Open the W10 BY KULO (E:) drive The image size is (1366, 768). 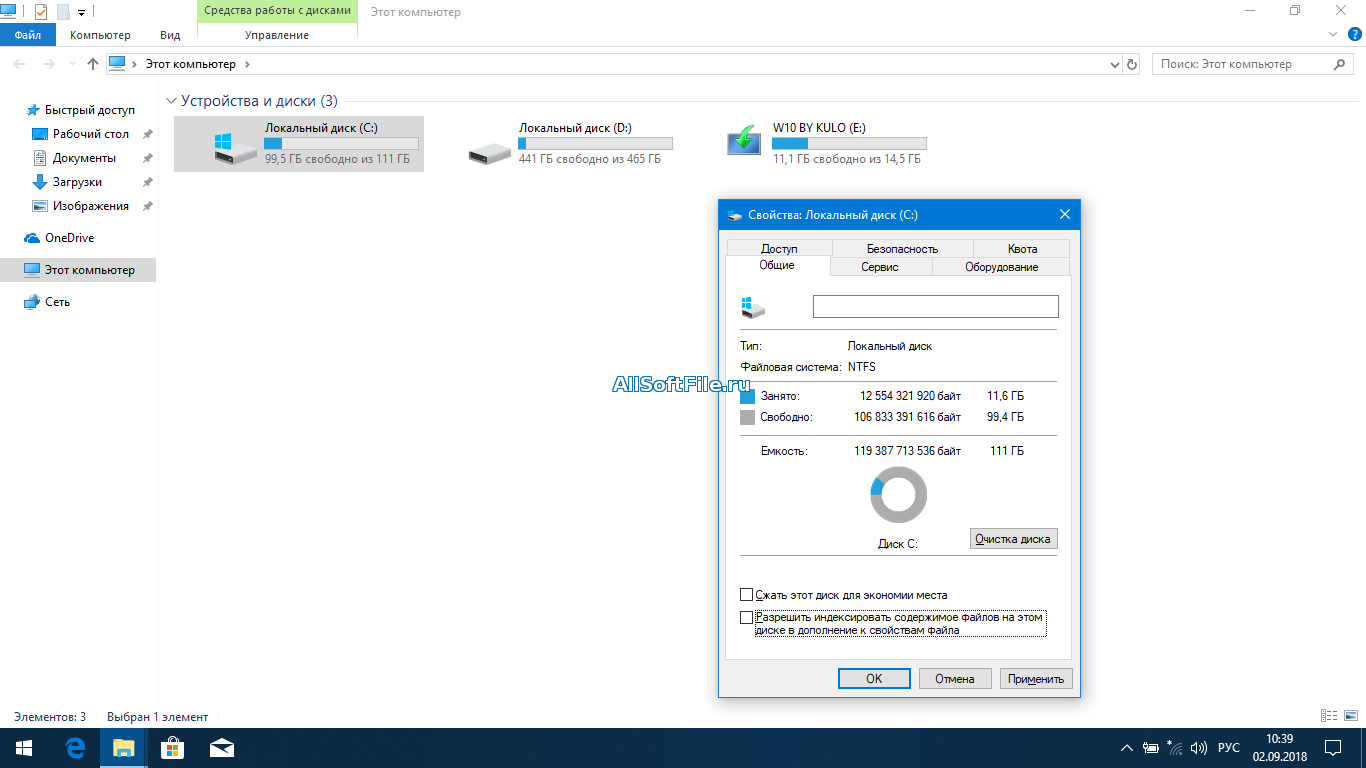[744, 143]
